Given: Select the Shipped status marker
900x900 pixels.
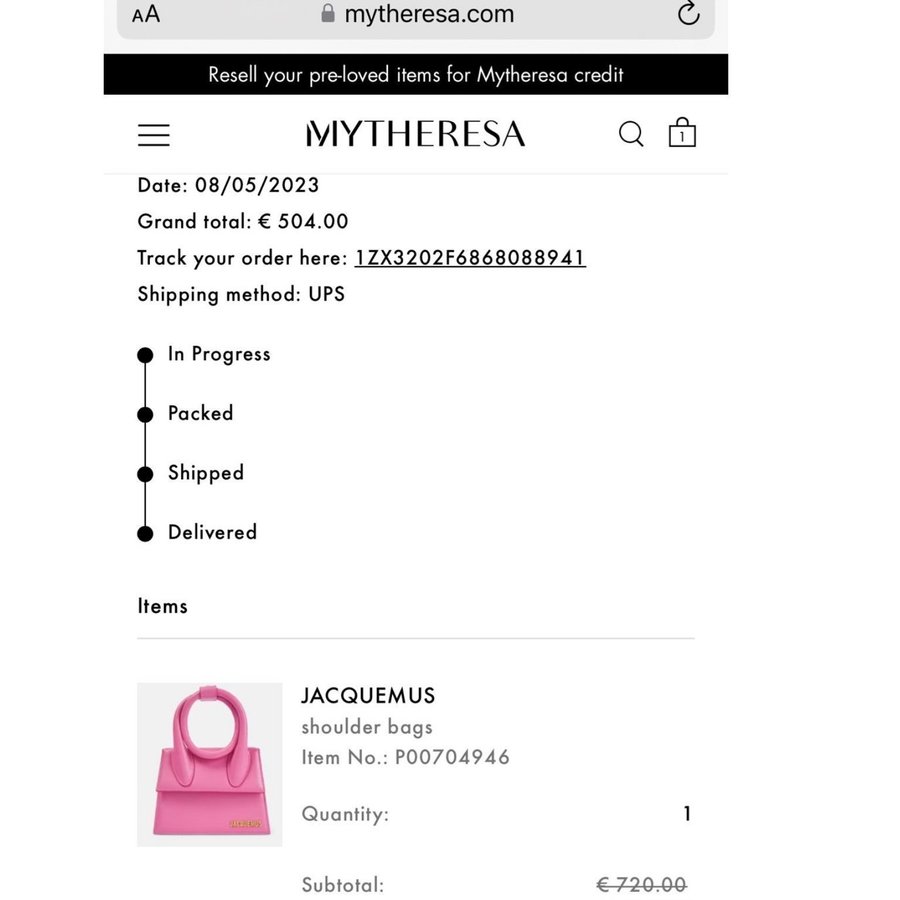Looking at the screenshot, I should point(146,474).
